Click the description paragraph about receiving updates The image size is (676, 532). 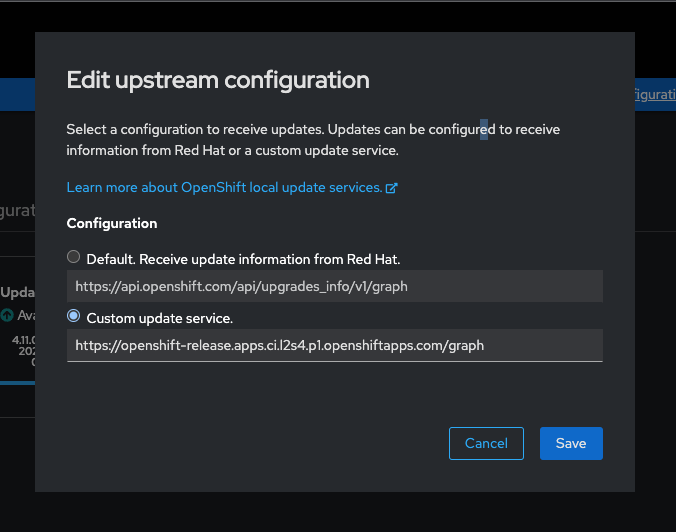pyautogui.click(x=313, y=140)
